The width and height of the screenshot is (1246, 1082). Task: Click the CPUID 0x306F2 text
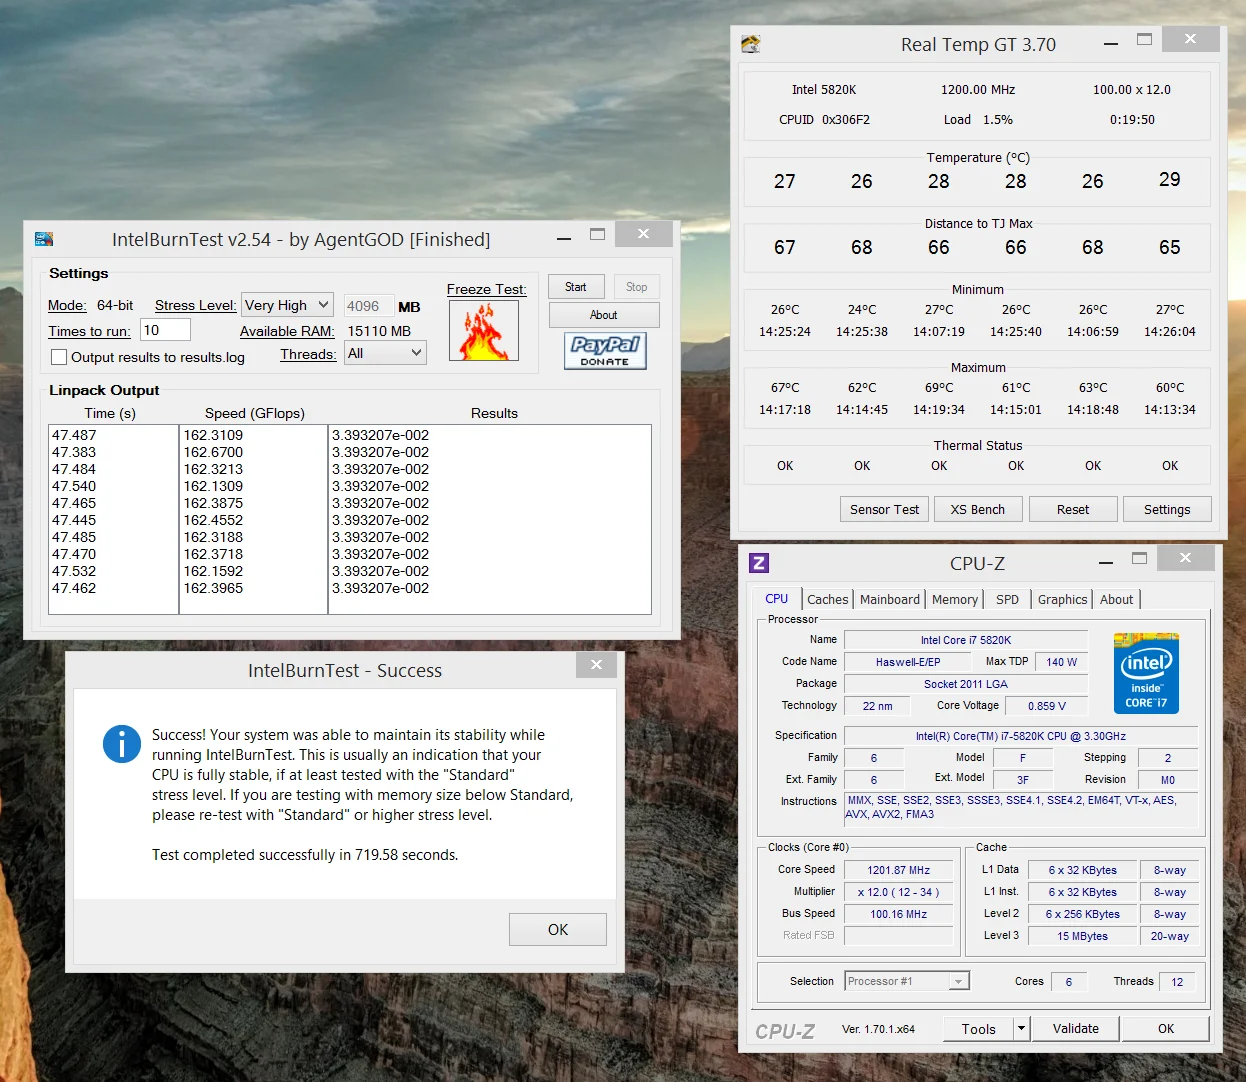coord(824,119)
